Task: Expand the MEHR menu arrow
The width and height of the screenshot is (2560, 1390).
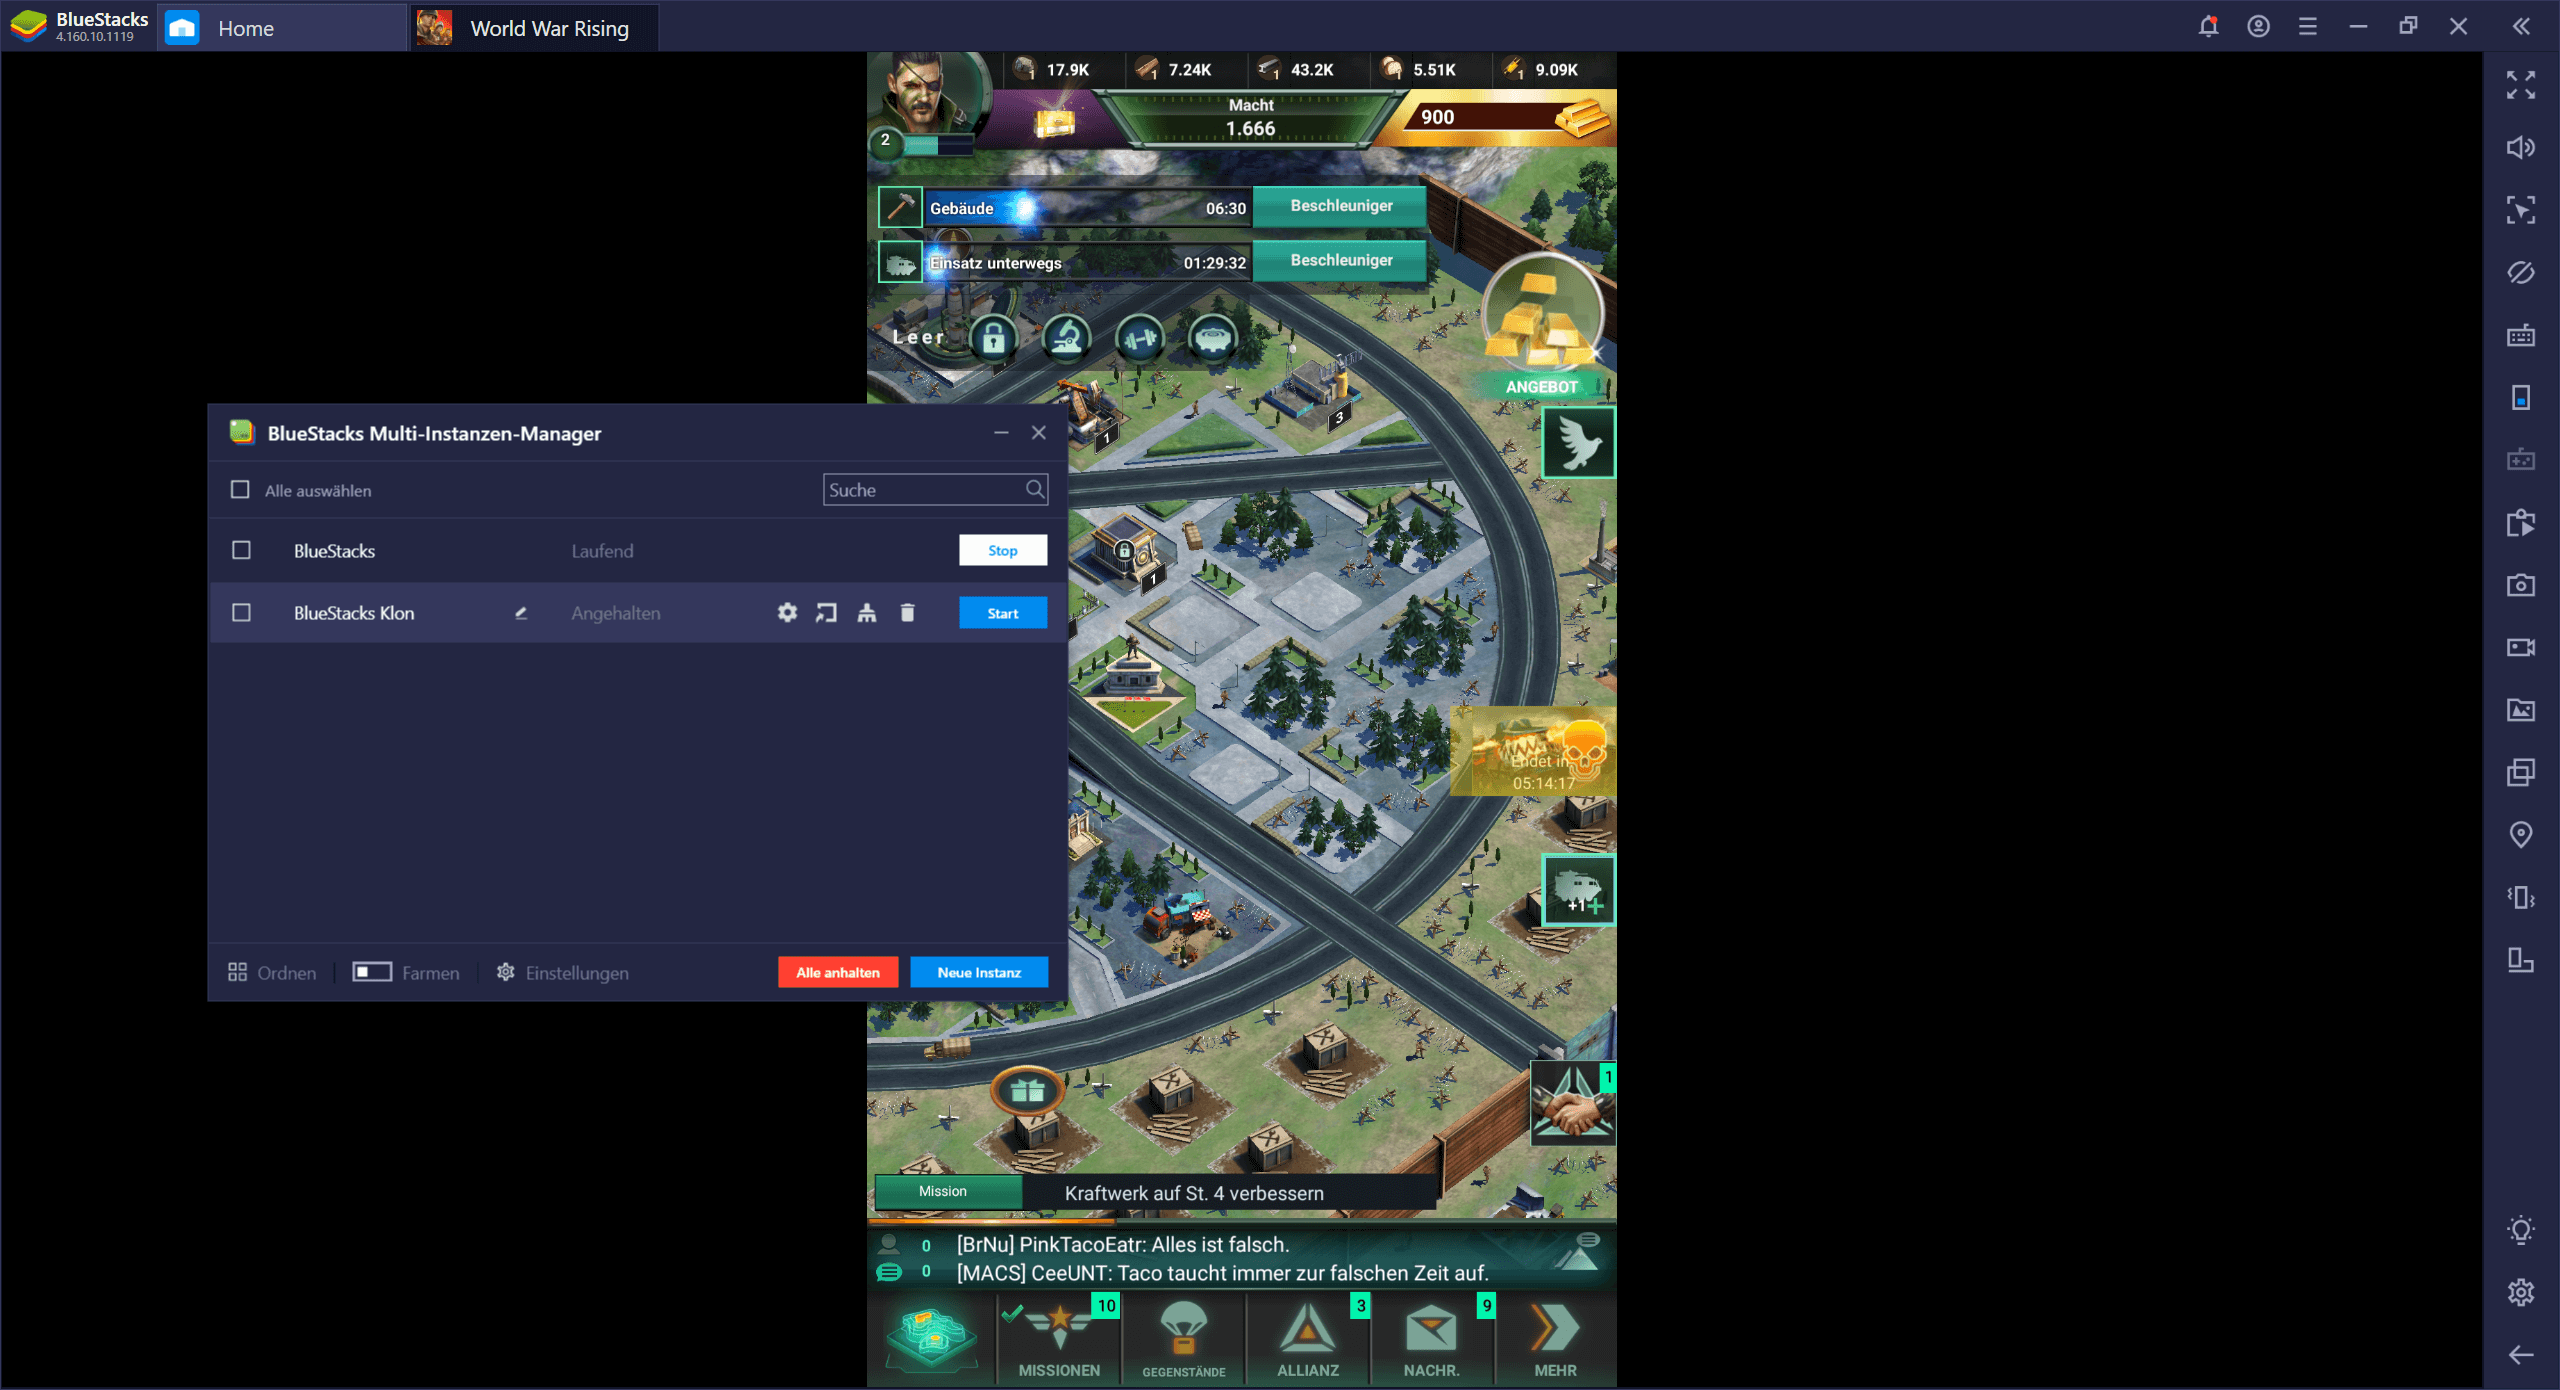Action: pos(1556,1340)
